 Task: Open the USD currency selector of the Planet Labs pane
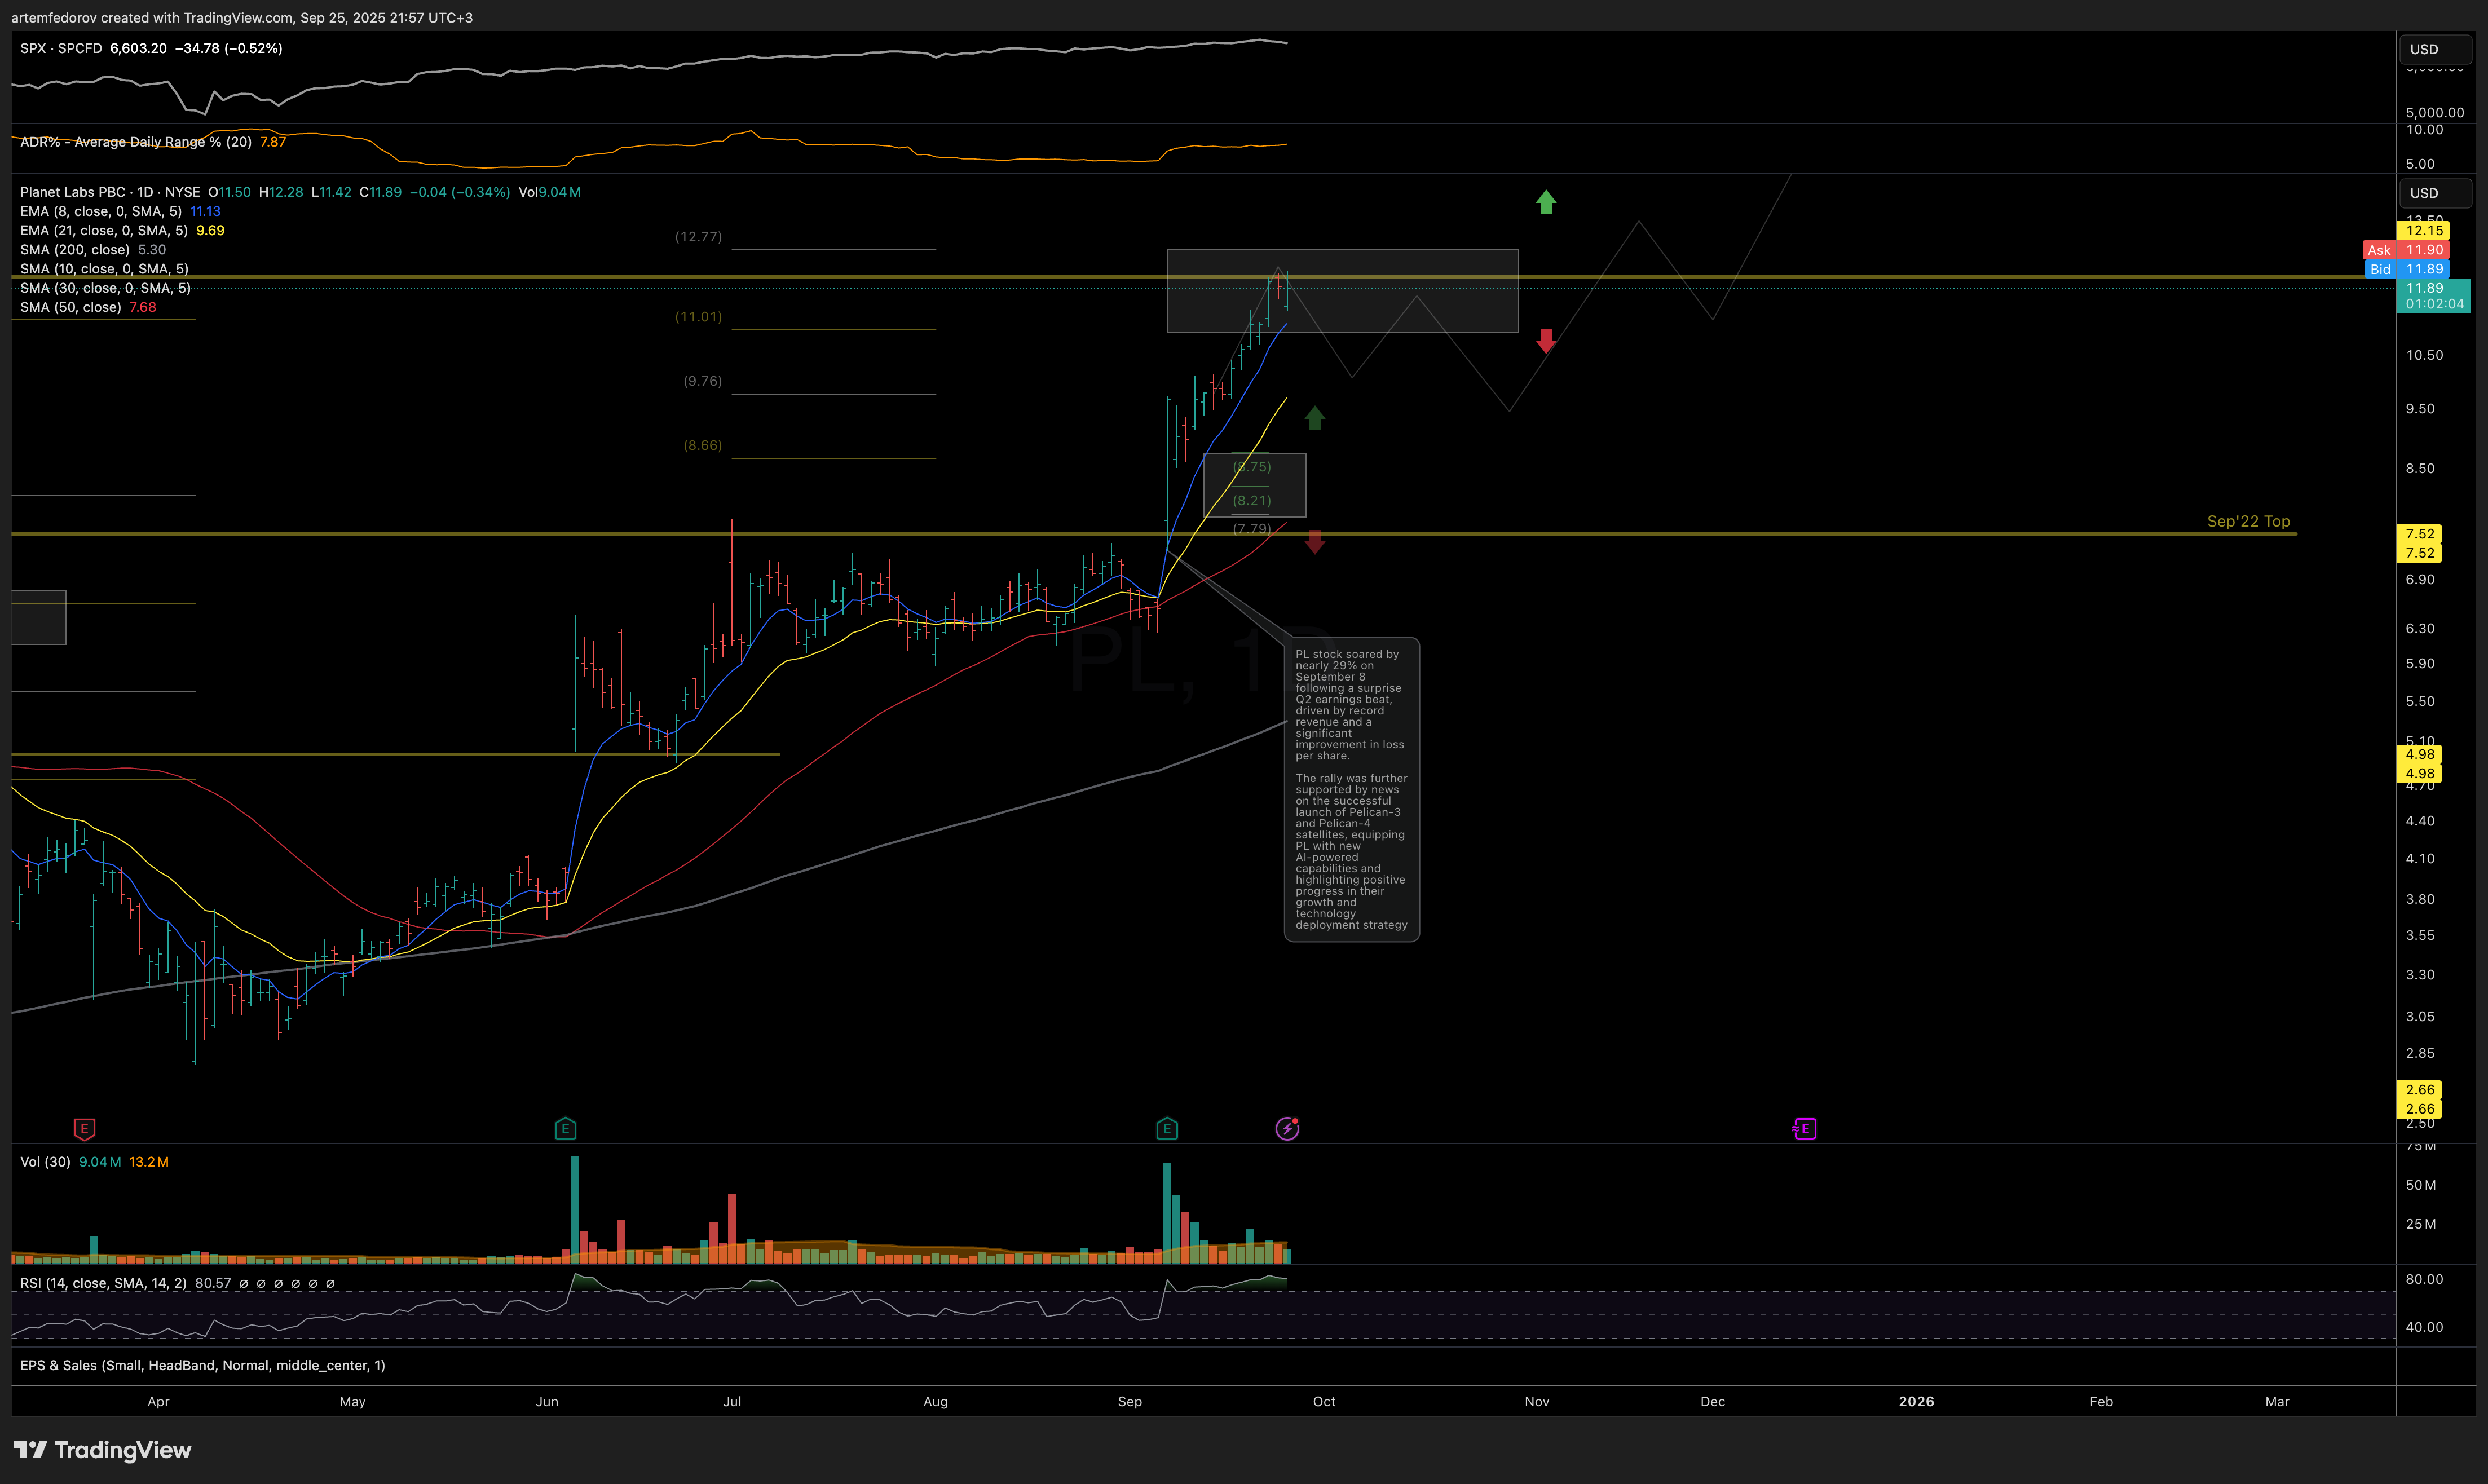2435,193
